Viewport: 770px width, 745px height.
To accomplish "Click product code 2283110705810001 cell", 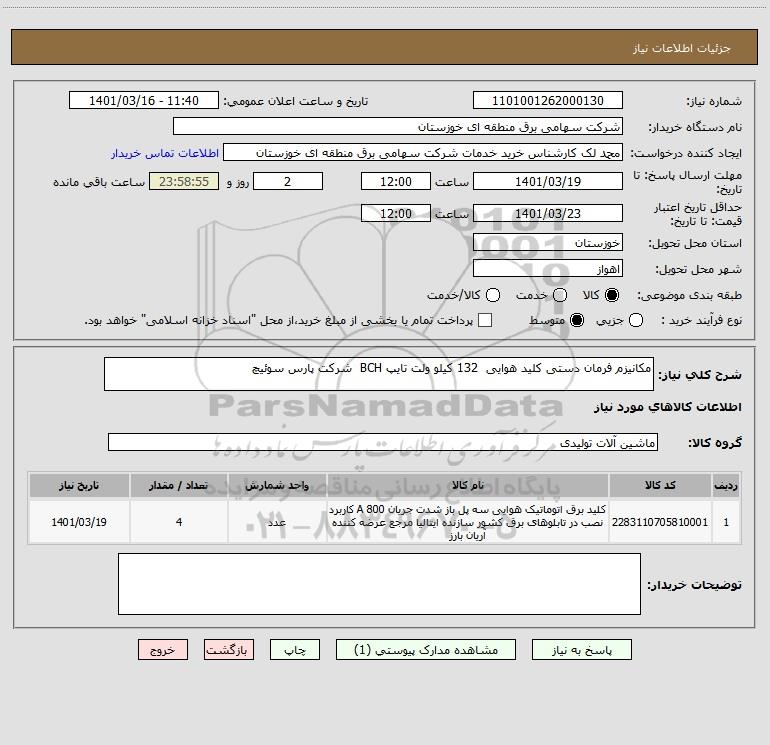I will pyautogui.click(x=660, y=522).
